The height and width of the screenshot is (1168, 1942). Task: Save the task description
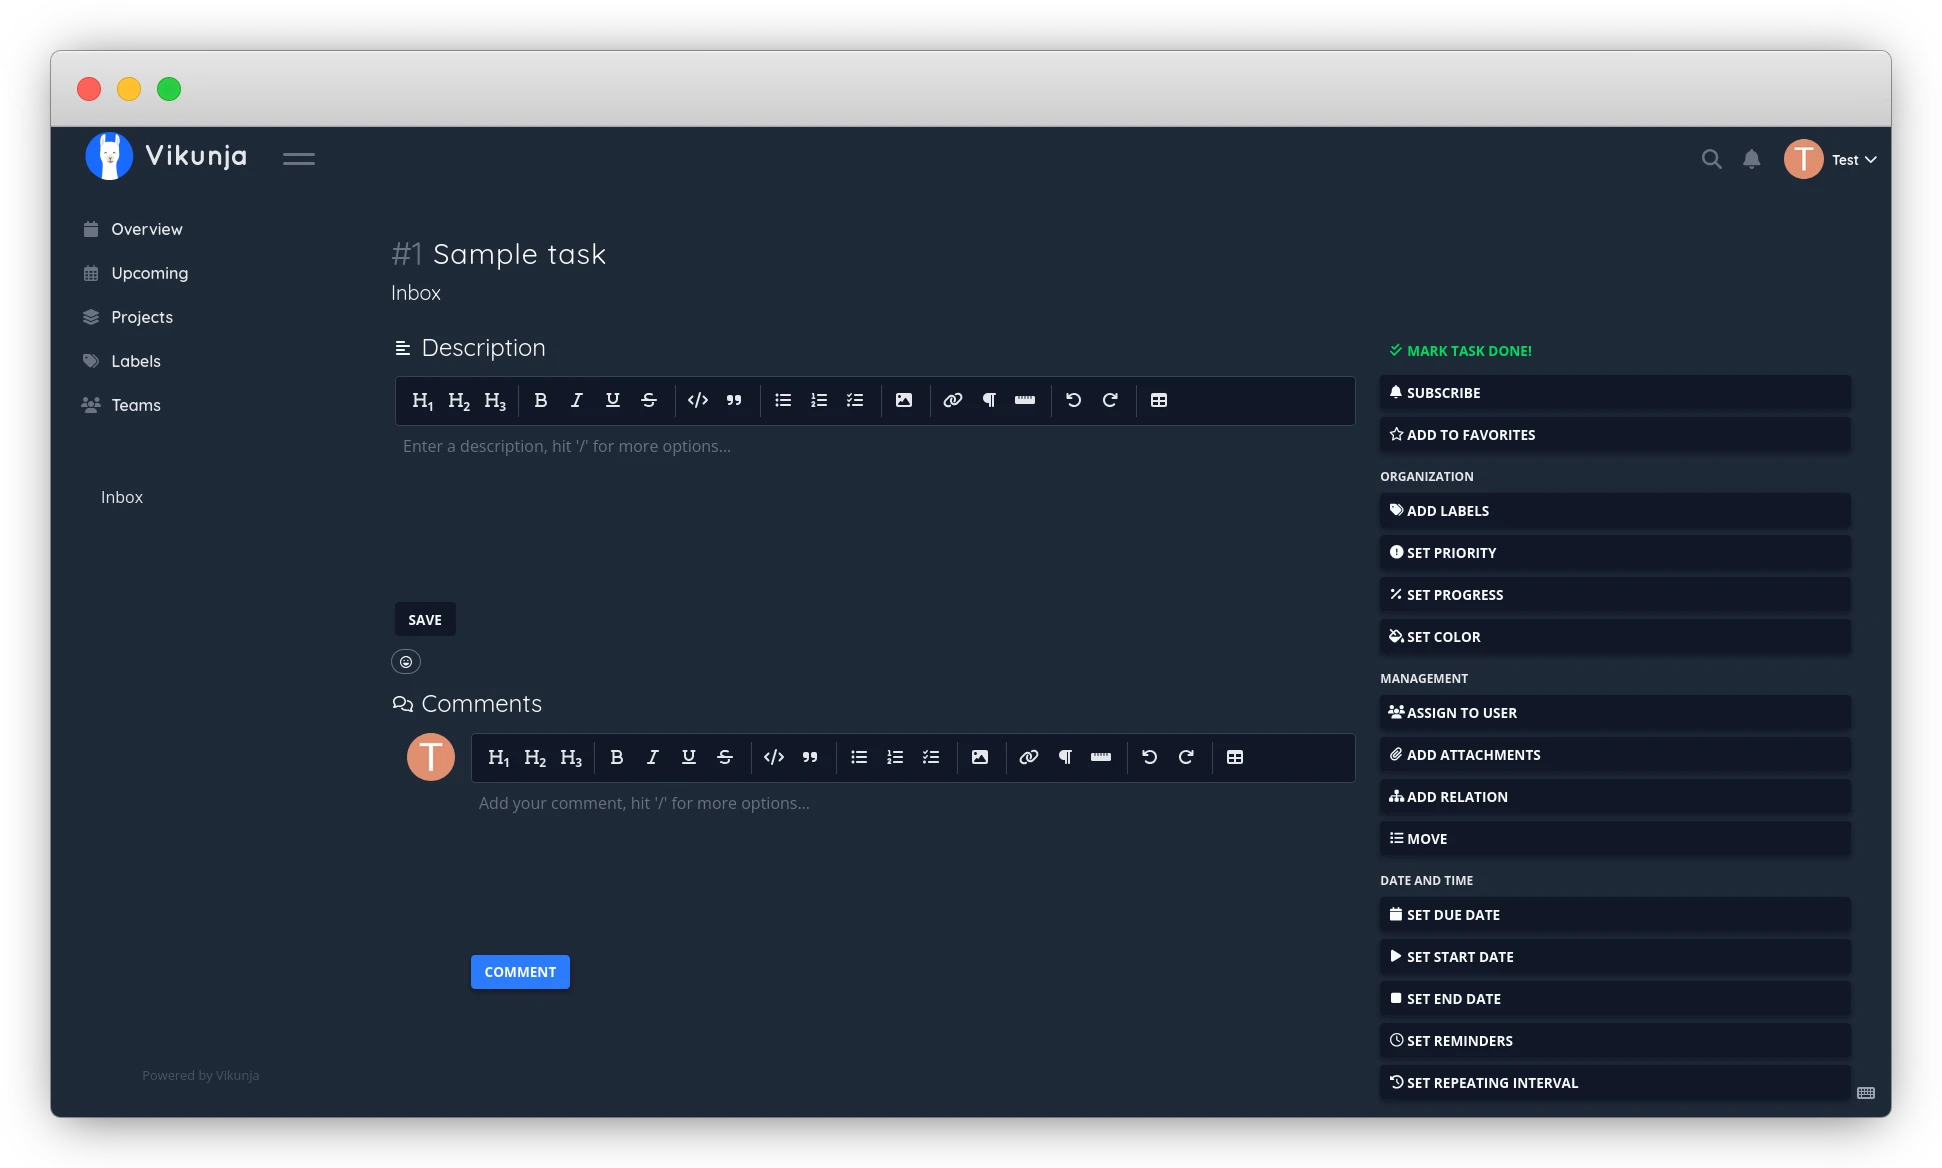(425, 620)
